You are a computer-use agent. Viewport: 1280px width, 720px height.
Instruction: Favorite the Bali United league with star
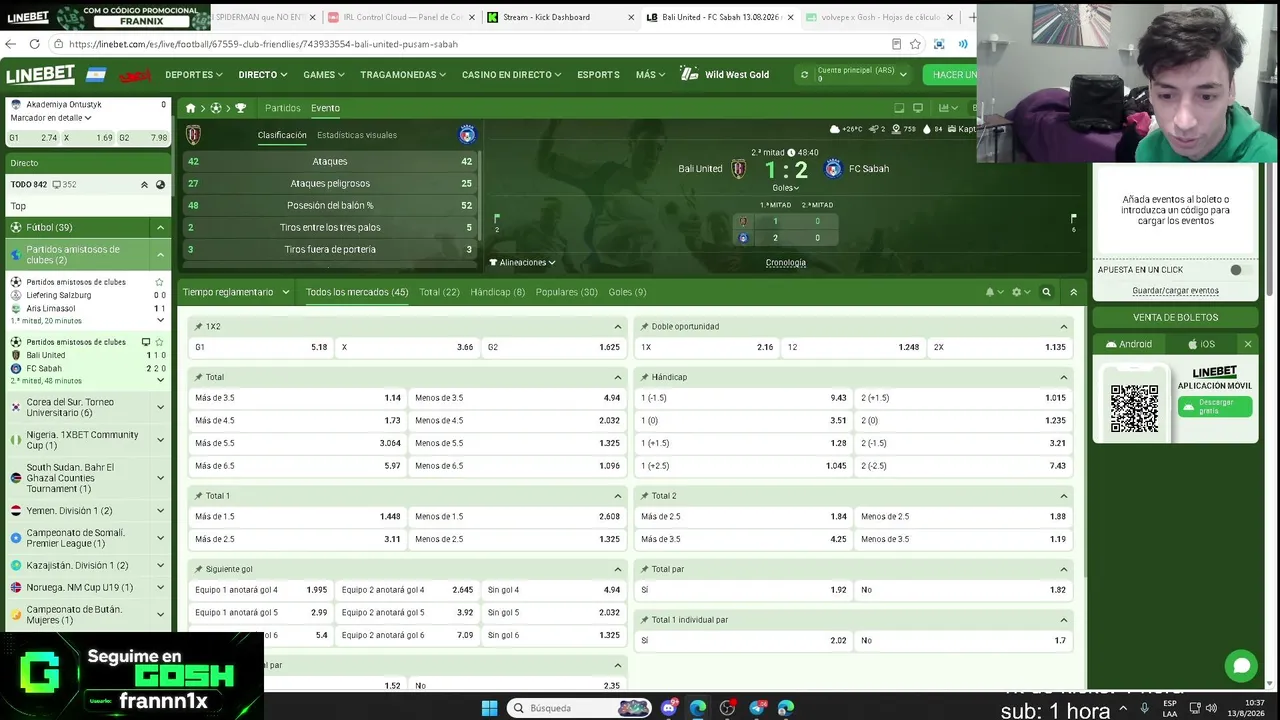[159, 342]
